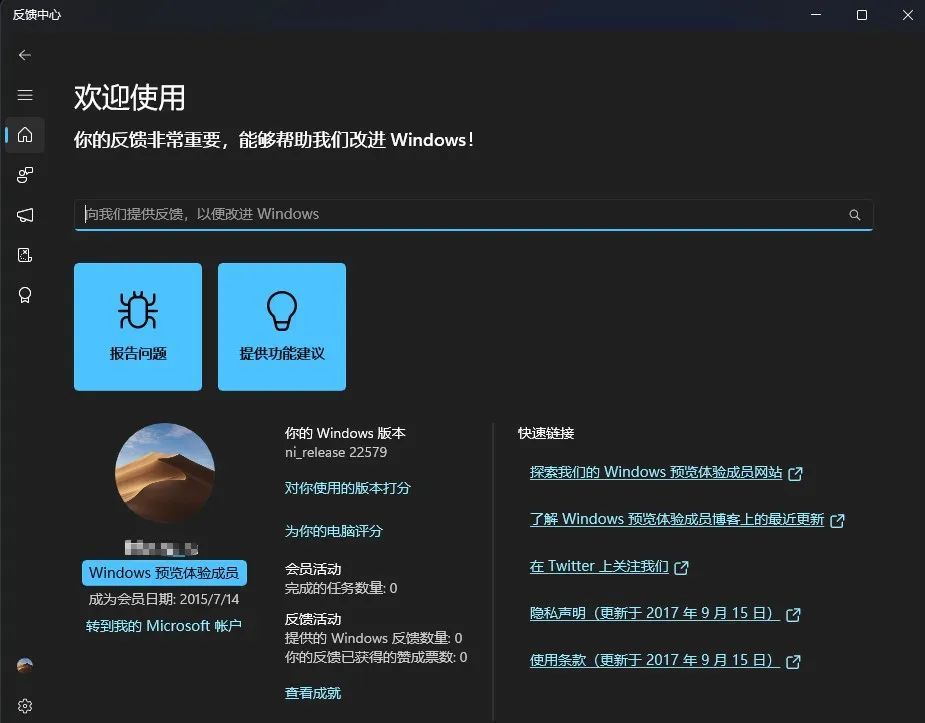Click the bug icon on 报告问题 tile
This screenshot has width=925, height=723.
click(137, 310)
